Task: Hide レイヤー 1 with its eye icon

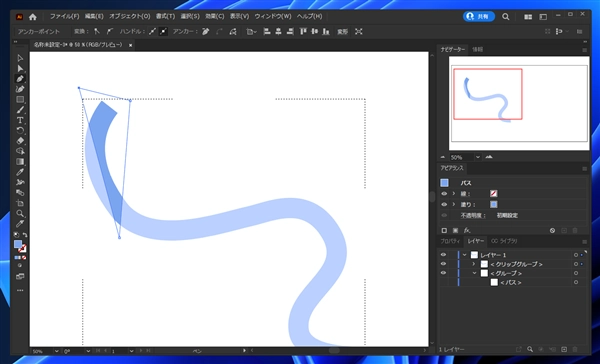Action: 443,255
